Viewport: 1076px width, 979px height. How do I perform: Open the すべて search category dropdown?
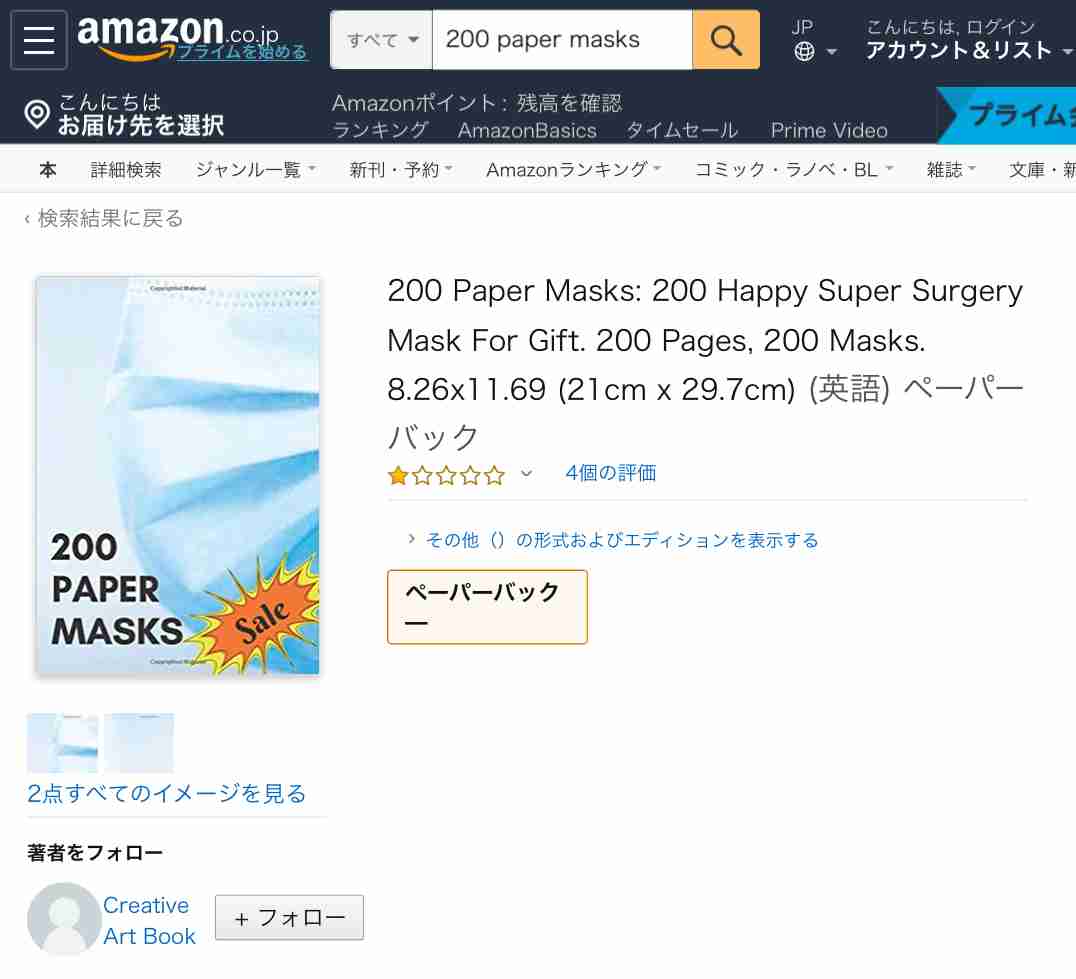[382, 40]
